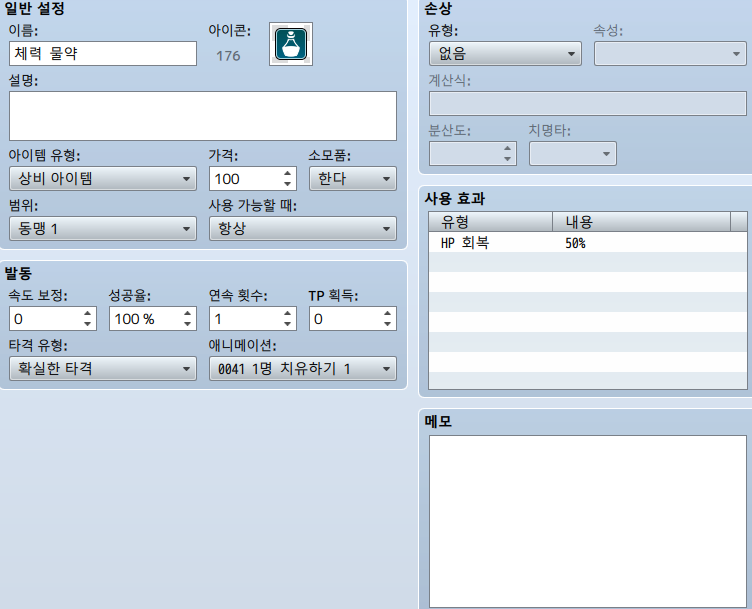Image resolution: width=752 pixels, height=609 pixels.
Task: Increase 가격 with the up arrow
Action: tap(287, 174)
